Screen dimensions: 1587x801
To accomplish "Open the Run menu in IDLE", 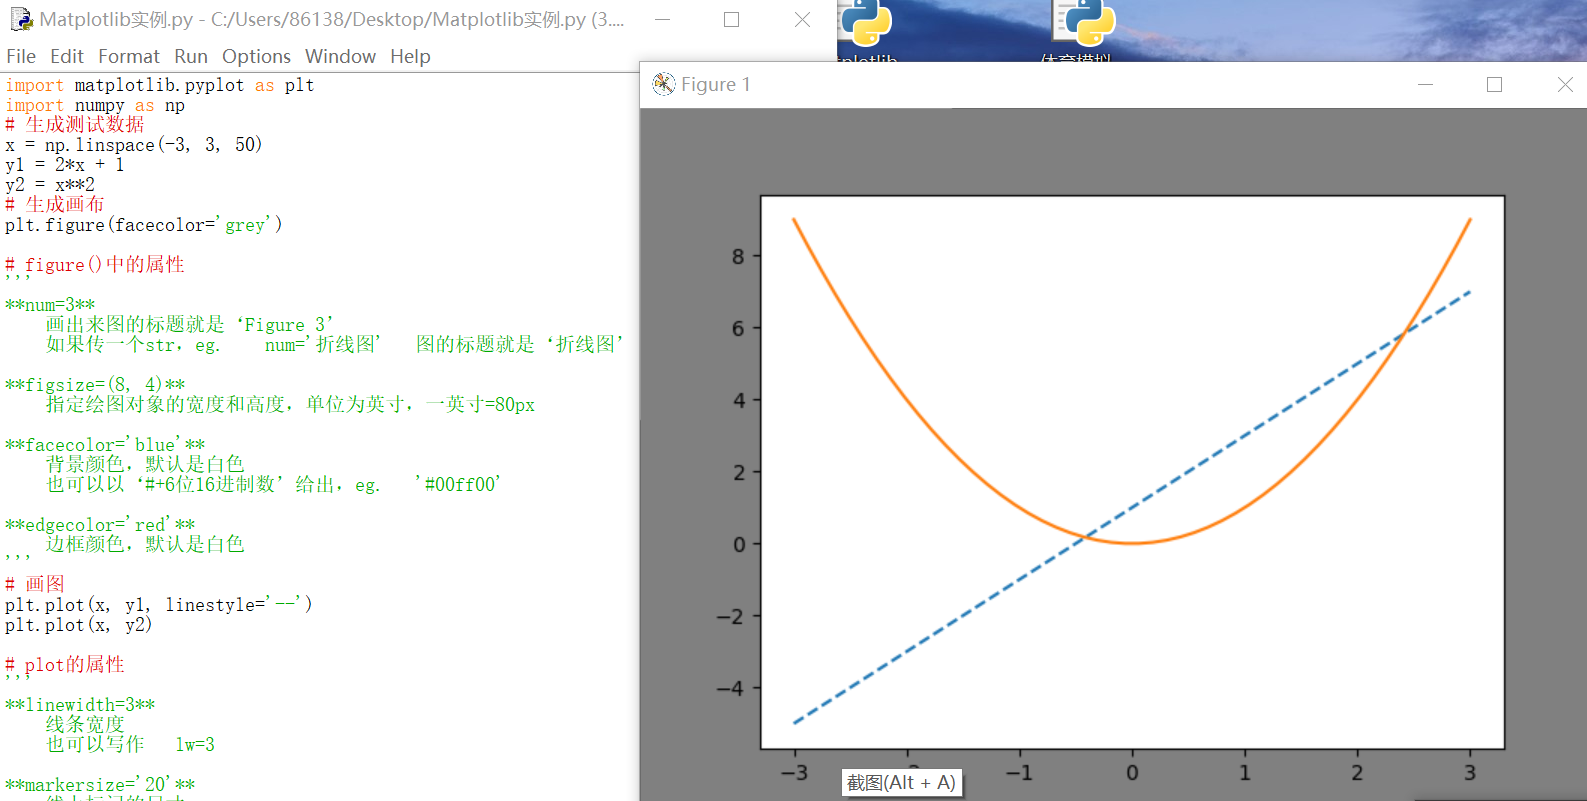I will (x=191, y=57).
